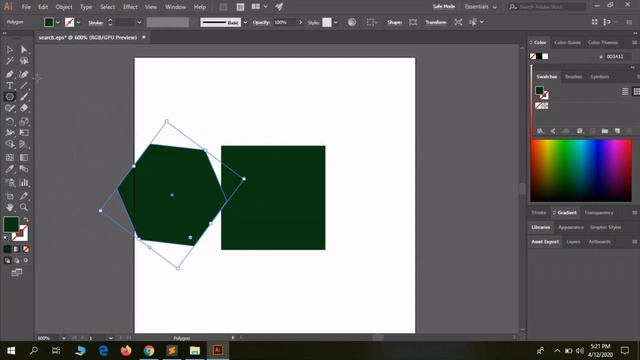Image resolution: width=640 pixels, height=360 pixels.
Task: Switch to the Symbols tab
Action: 600,77
